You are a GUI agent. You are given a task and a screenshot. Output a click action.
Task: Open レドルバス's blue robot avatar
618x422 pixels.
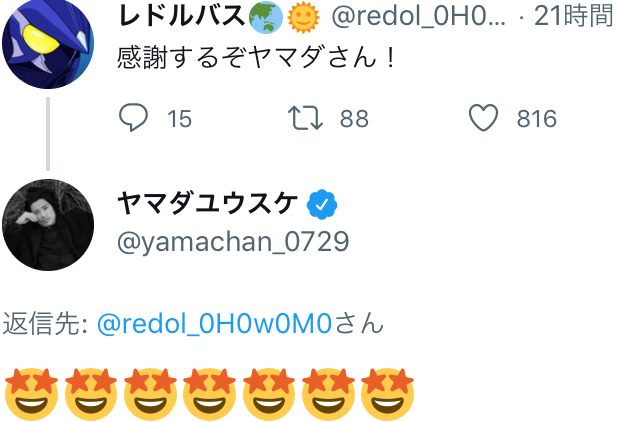click(x=48, y=44)
